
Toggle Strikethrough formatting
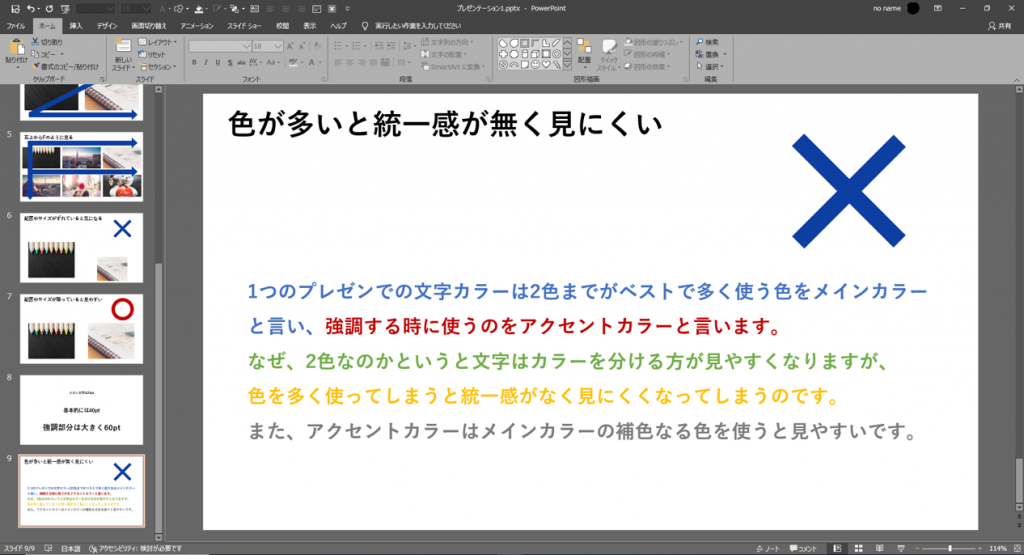pos(242,63)
